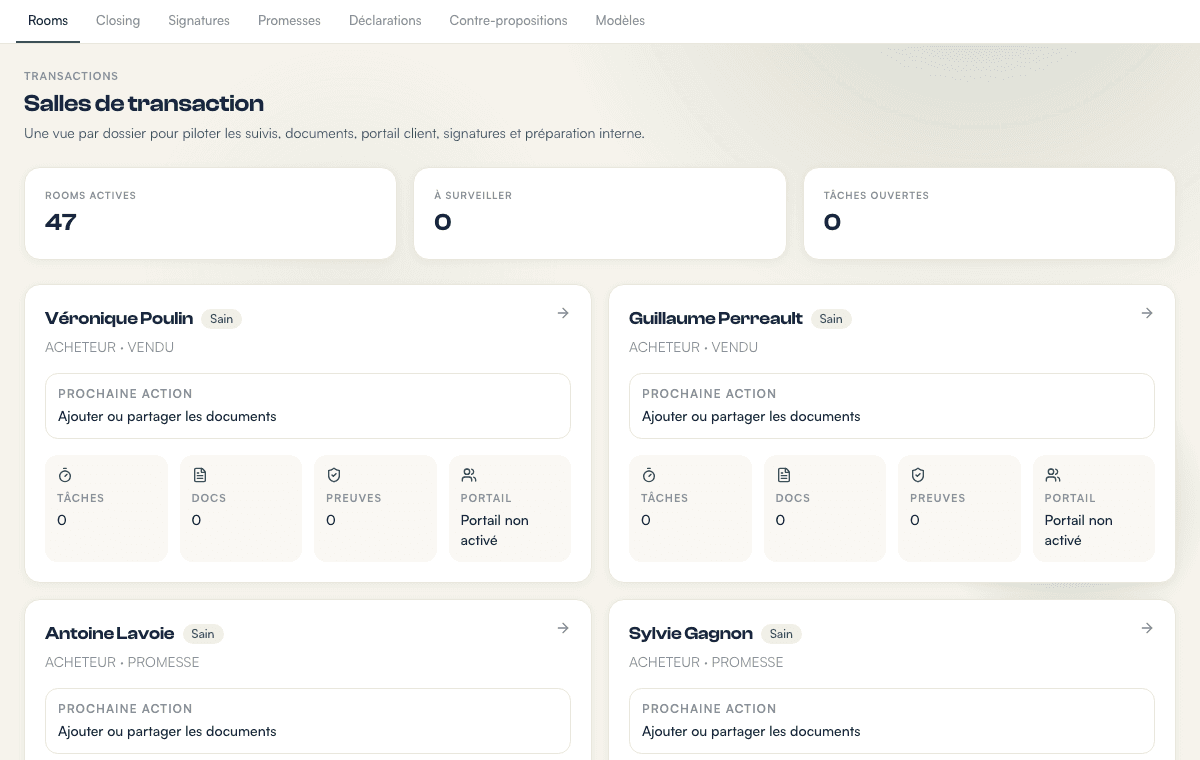Open Guillaume Perreault room arrow
Image resolution: width=1200 pixels, height=760 pixels.
coord(1147,313)
